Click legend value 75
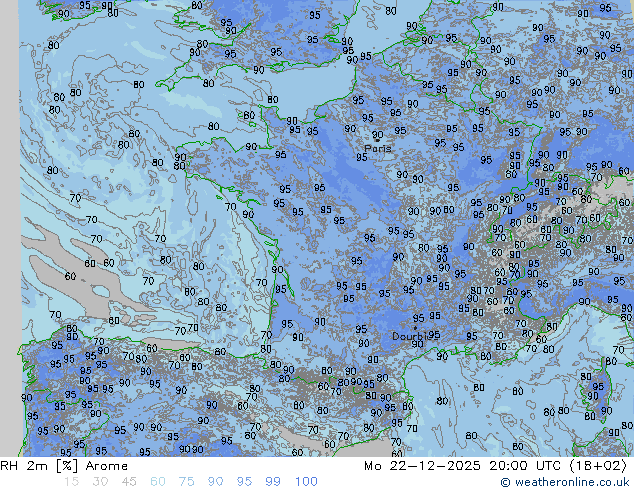Image resolution: width=634 pixels, height=490 pixels. pos(186,482)
